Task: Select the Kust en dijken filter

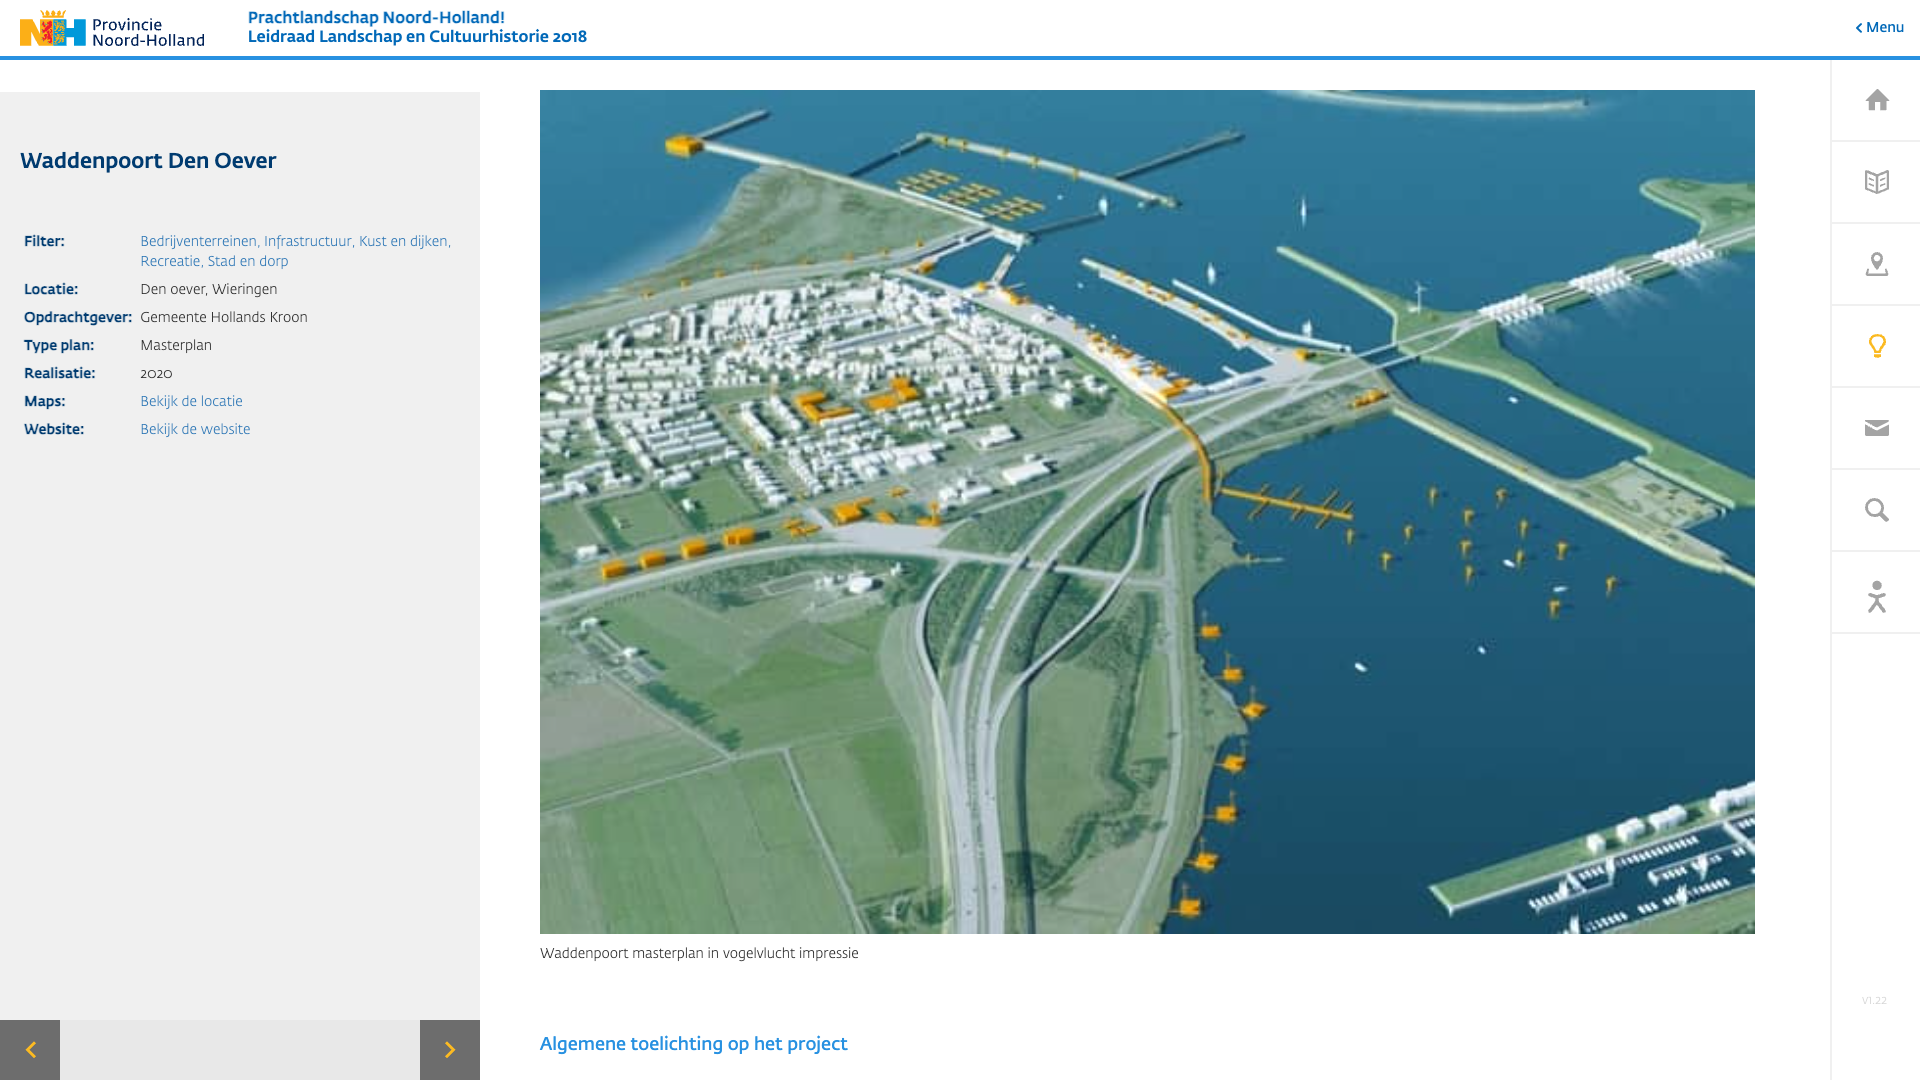Action: tap(403, 241)
